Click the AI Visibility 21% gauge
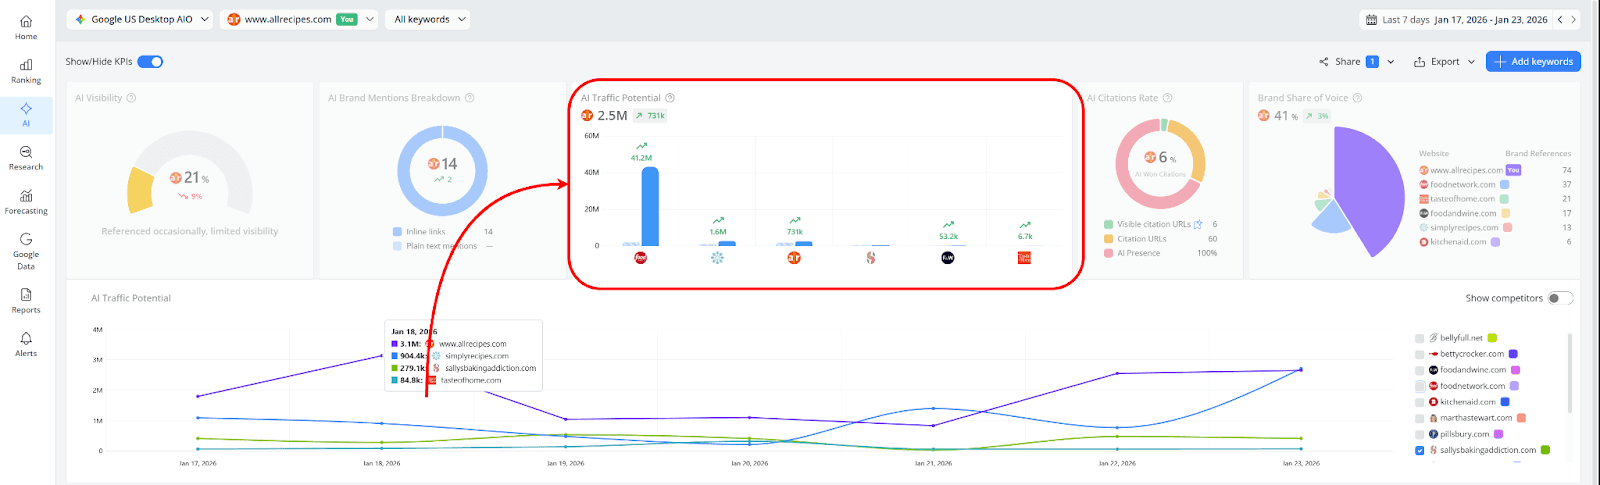The image size is (1600, 485). tap(190, 172)
